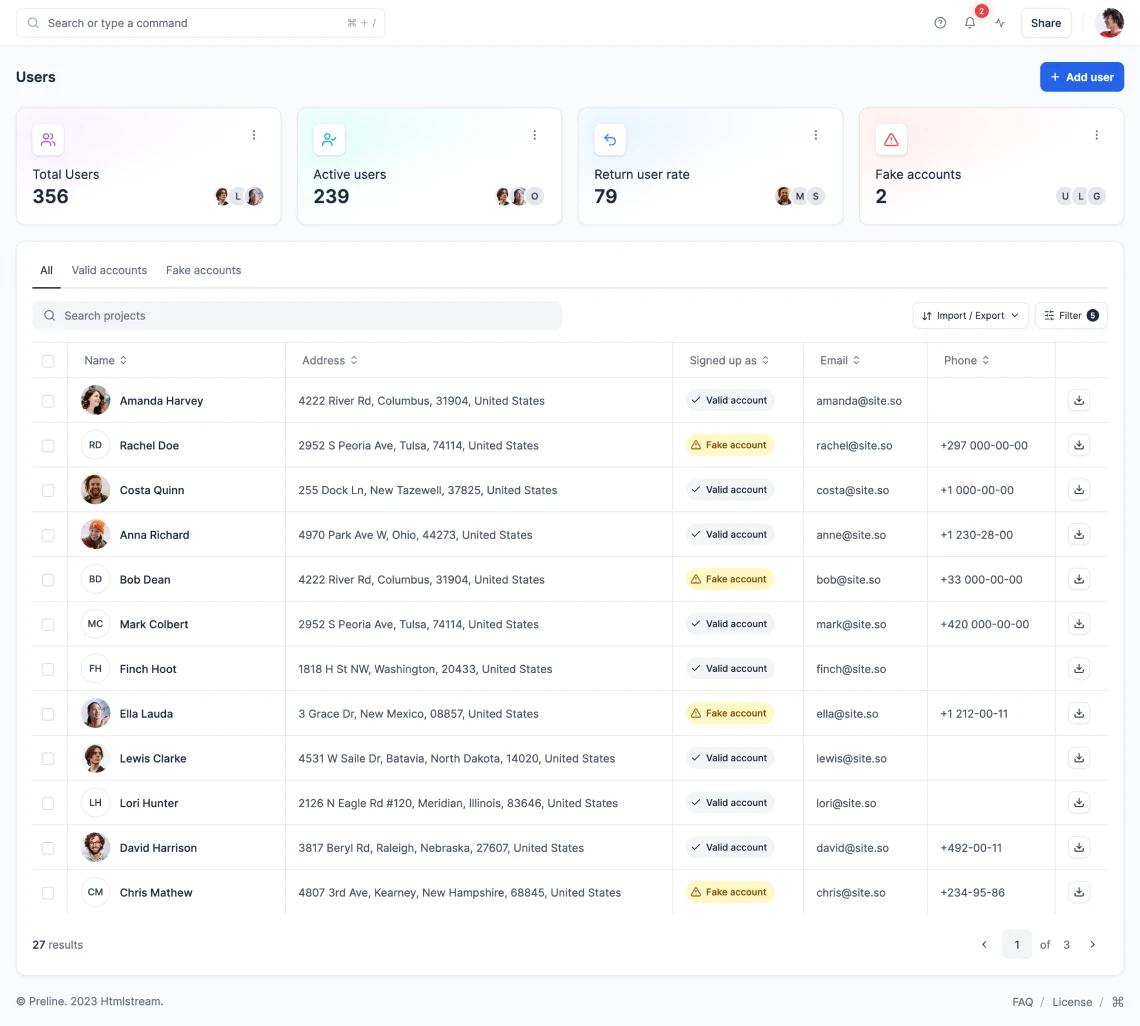Open the Import / Export dropdown
1140x1026 pixels.
point(970,316)
